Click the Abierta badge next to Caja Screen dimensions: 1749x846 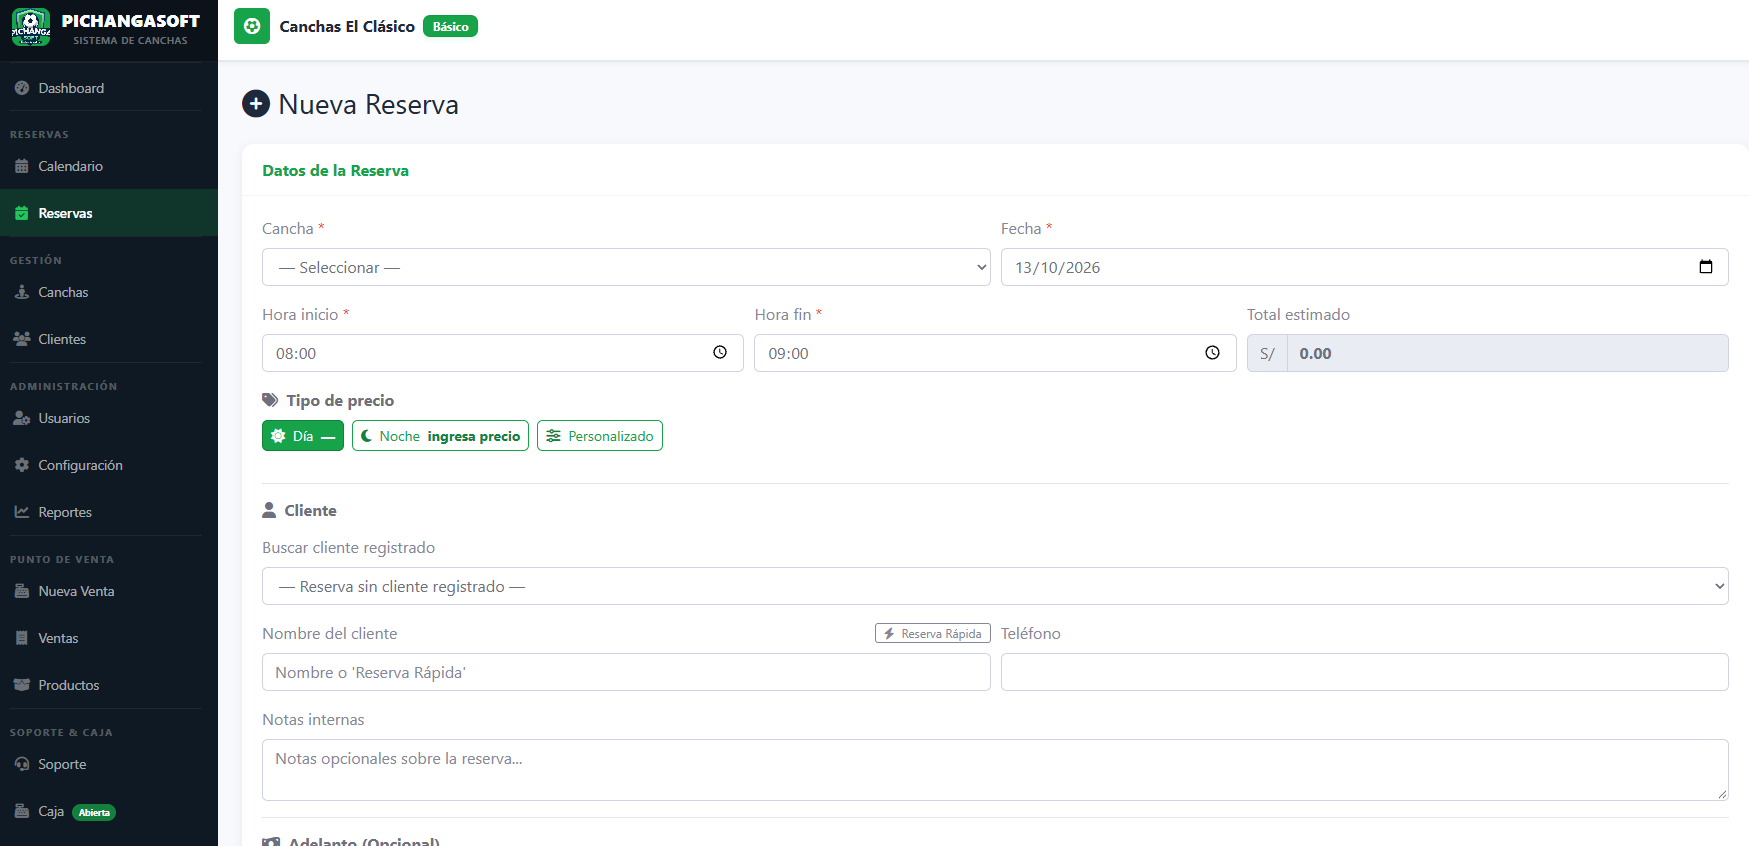[x=94, y=812]
